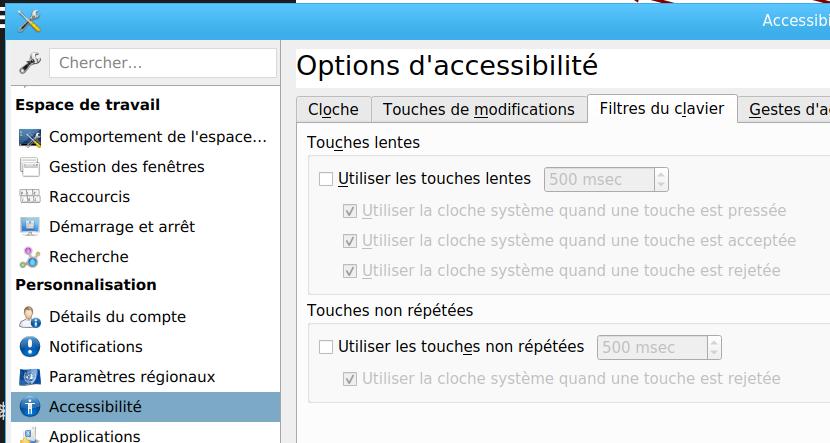Toggle cloche système quand touche est acceptée
This screenshot has height=443, width=830.
[x=350, y=241]
